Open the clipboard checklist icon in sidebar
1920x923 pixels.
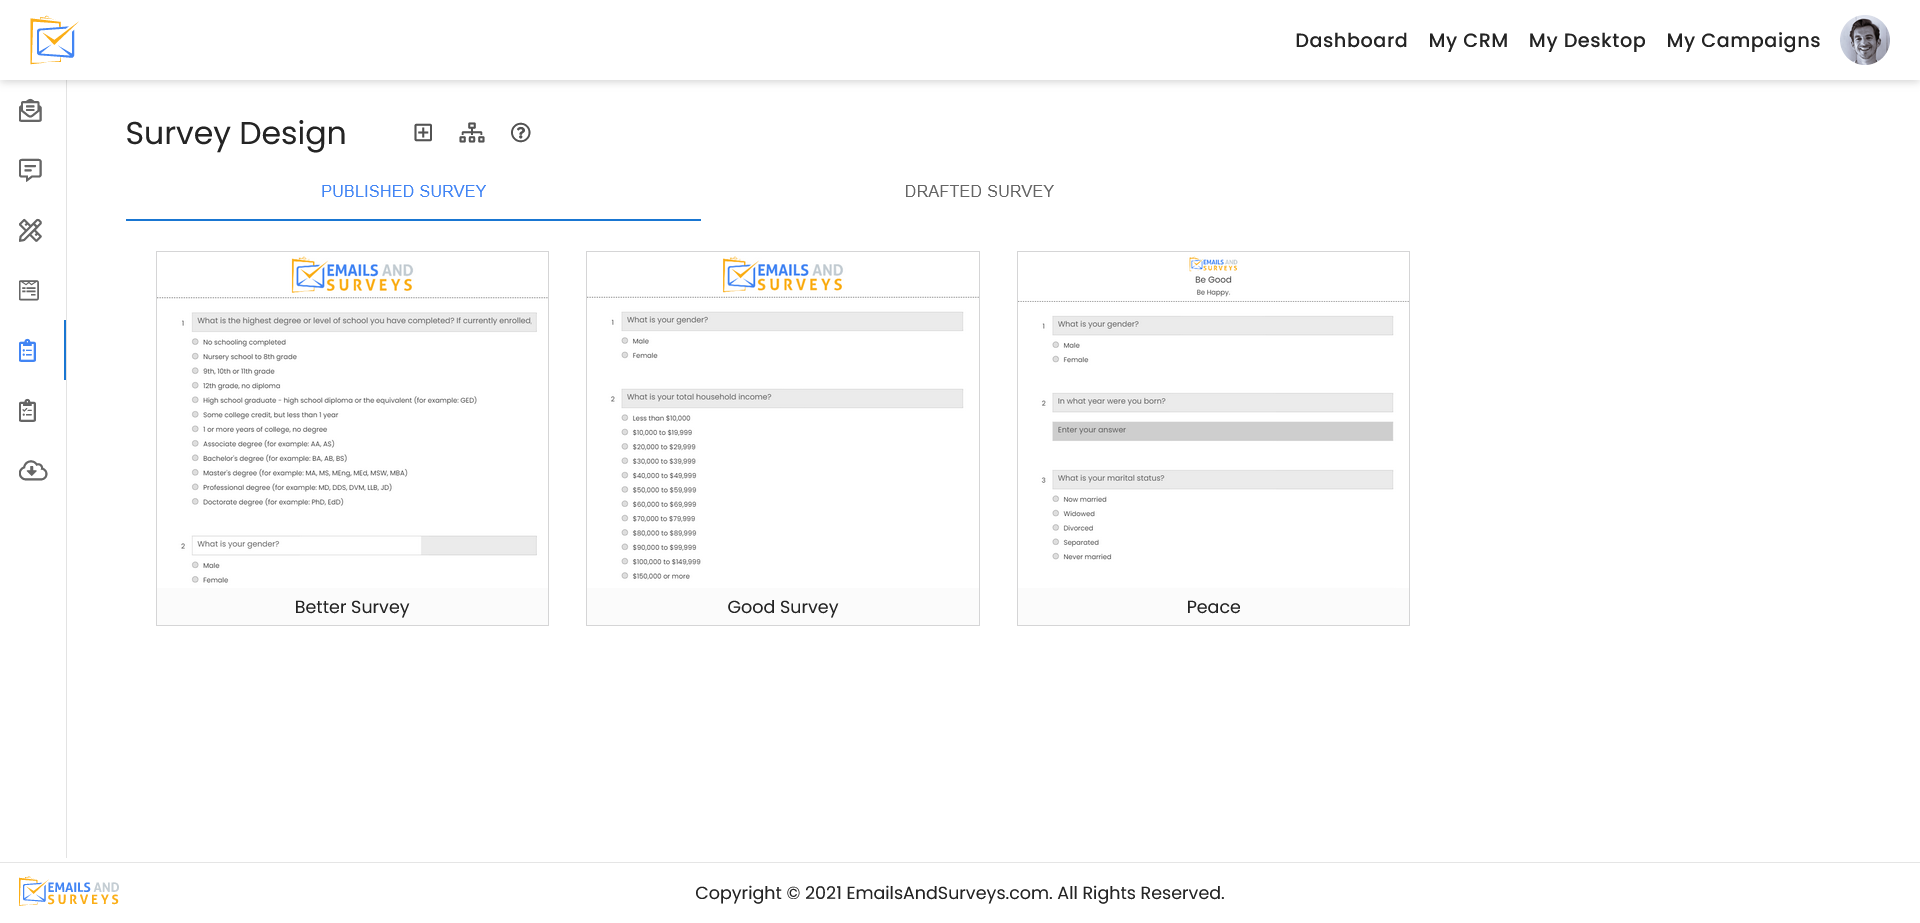[x=29, y=411]
